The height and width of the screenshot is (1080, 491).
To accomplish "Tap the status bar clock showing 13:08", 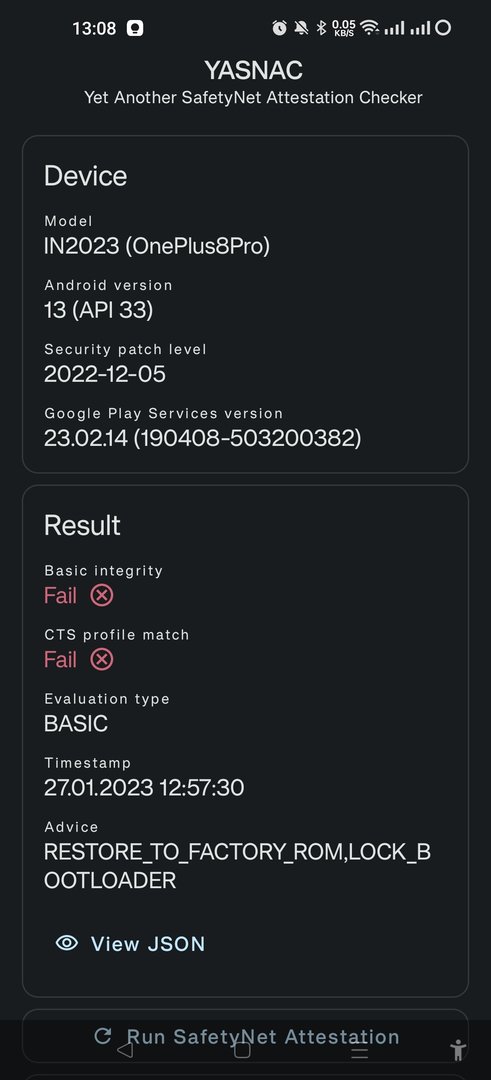I will (94, 28).
